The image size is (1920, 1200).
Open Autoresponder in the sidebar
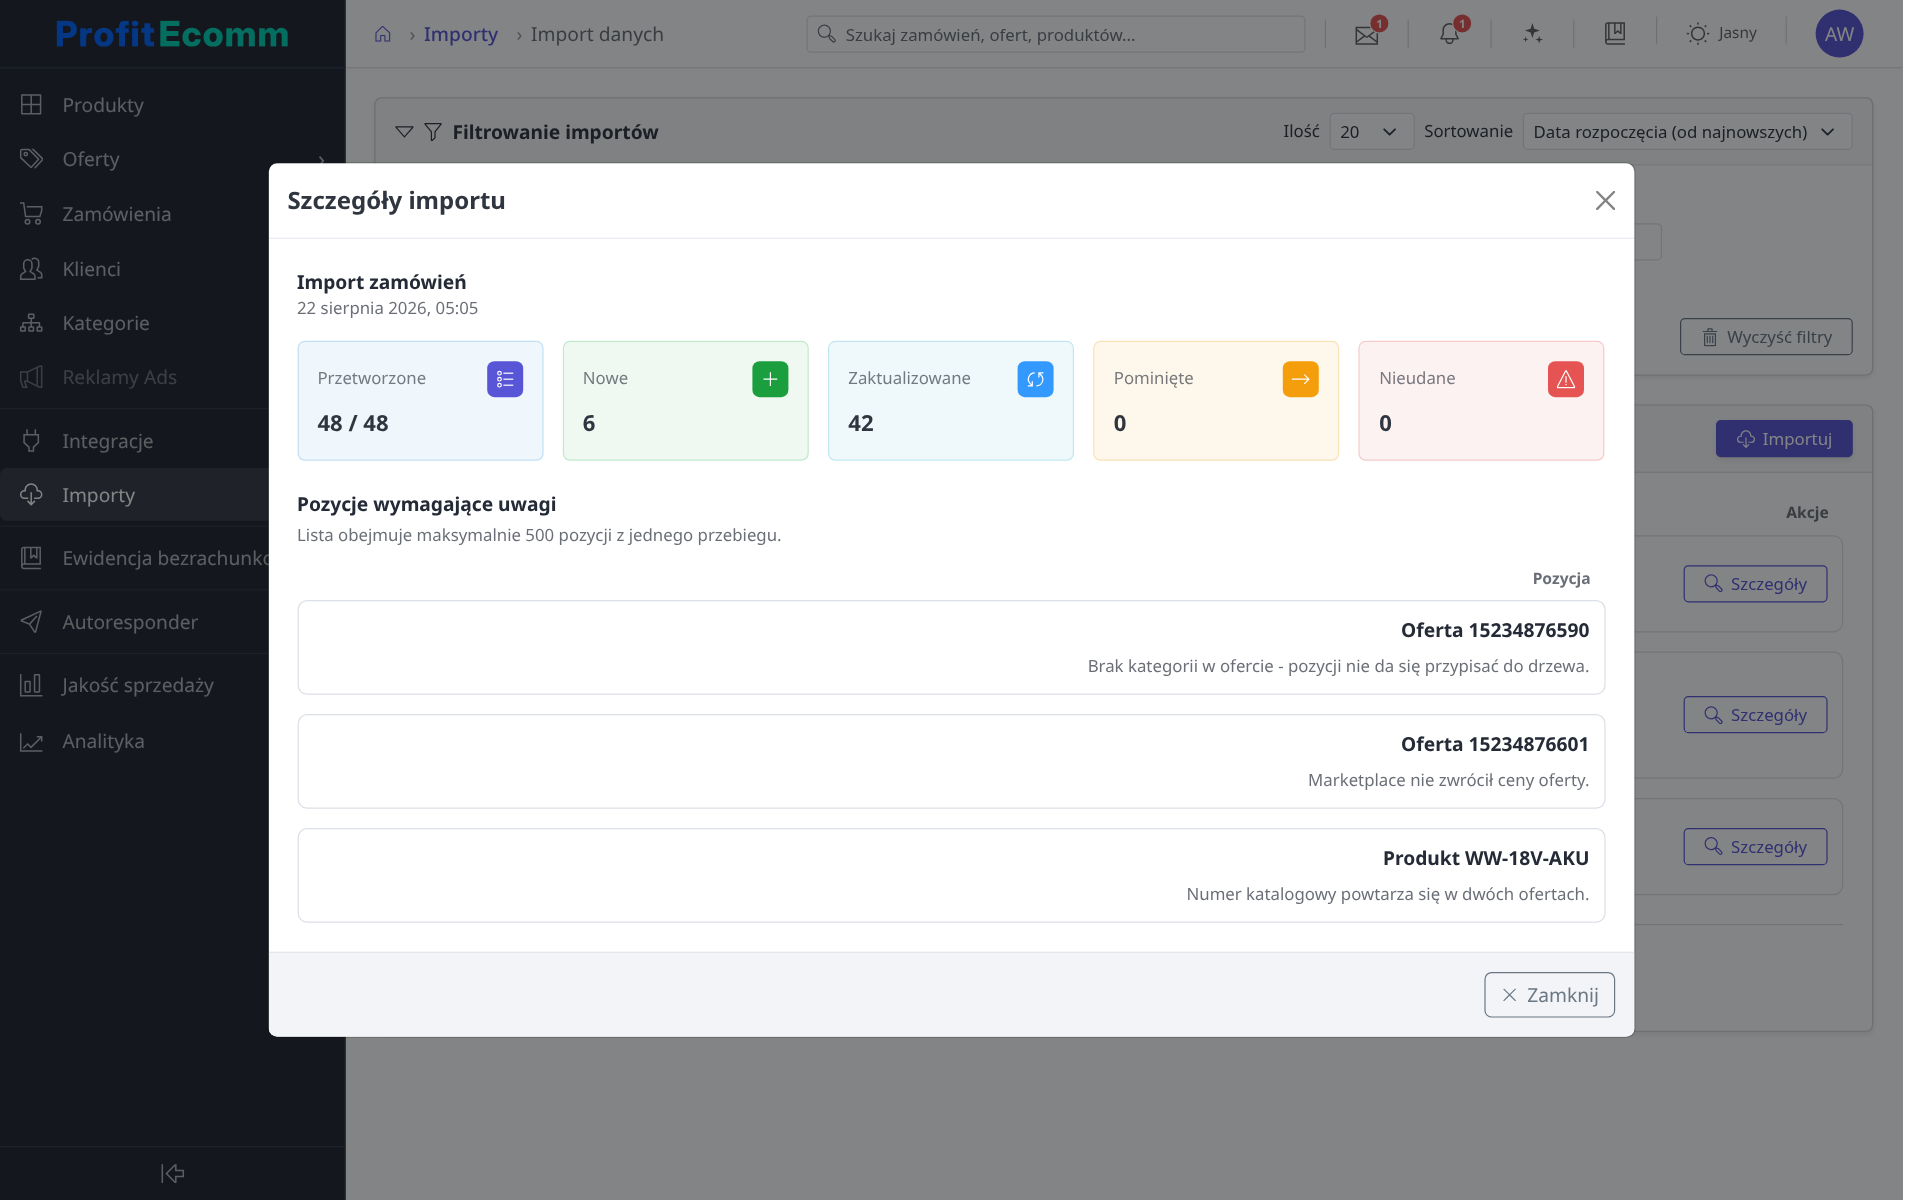(x=135, y=622)
